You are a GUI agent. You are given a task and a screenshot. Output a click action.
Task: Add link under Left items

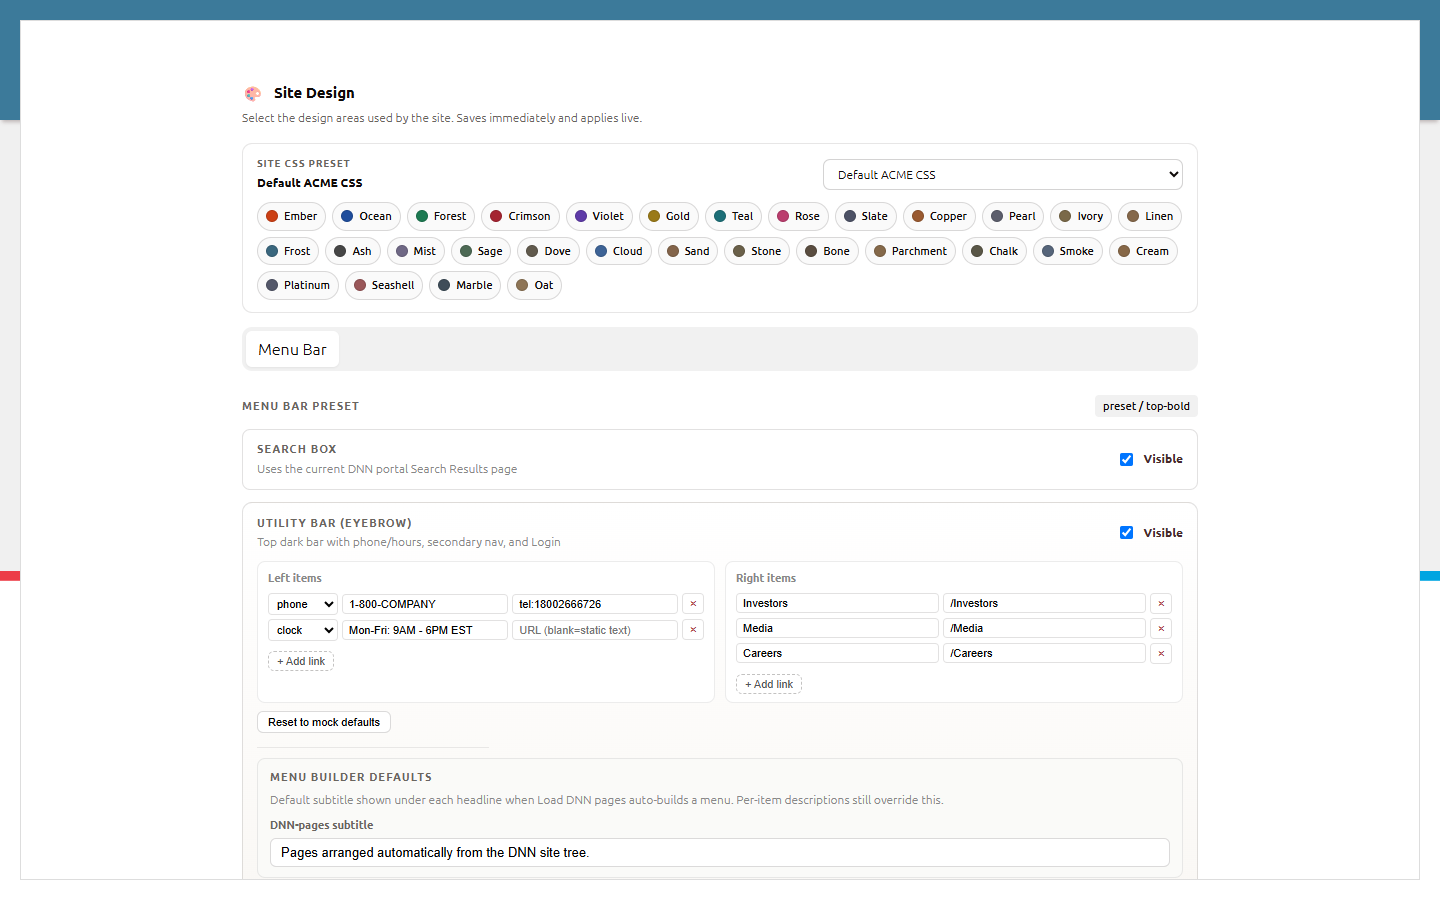click(x=301, y=661)
